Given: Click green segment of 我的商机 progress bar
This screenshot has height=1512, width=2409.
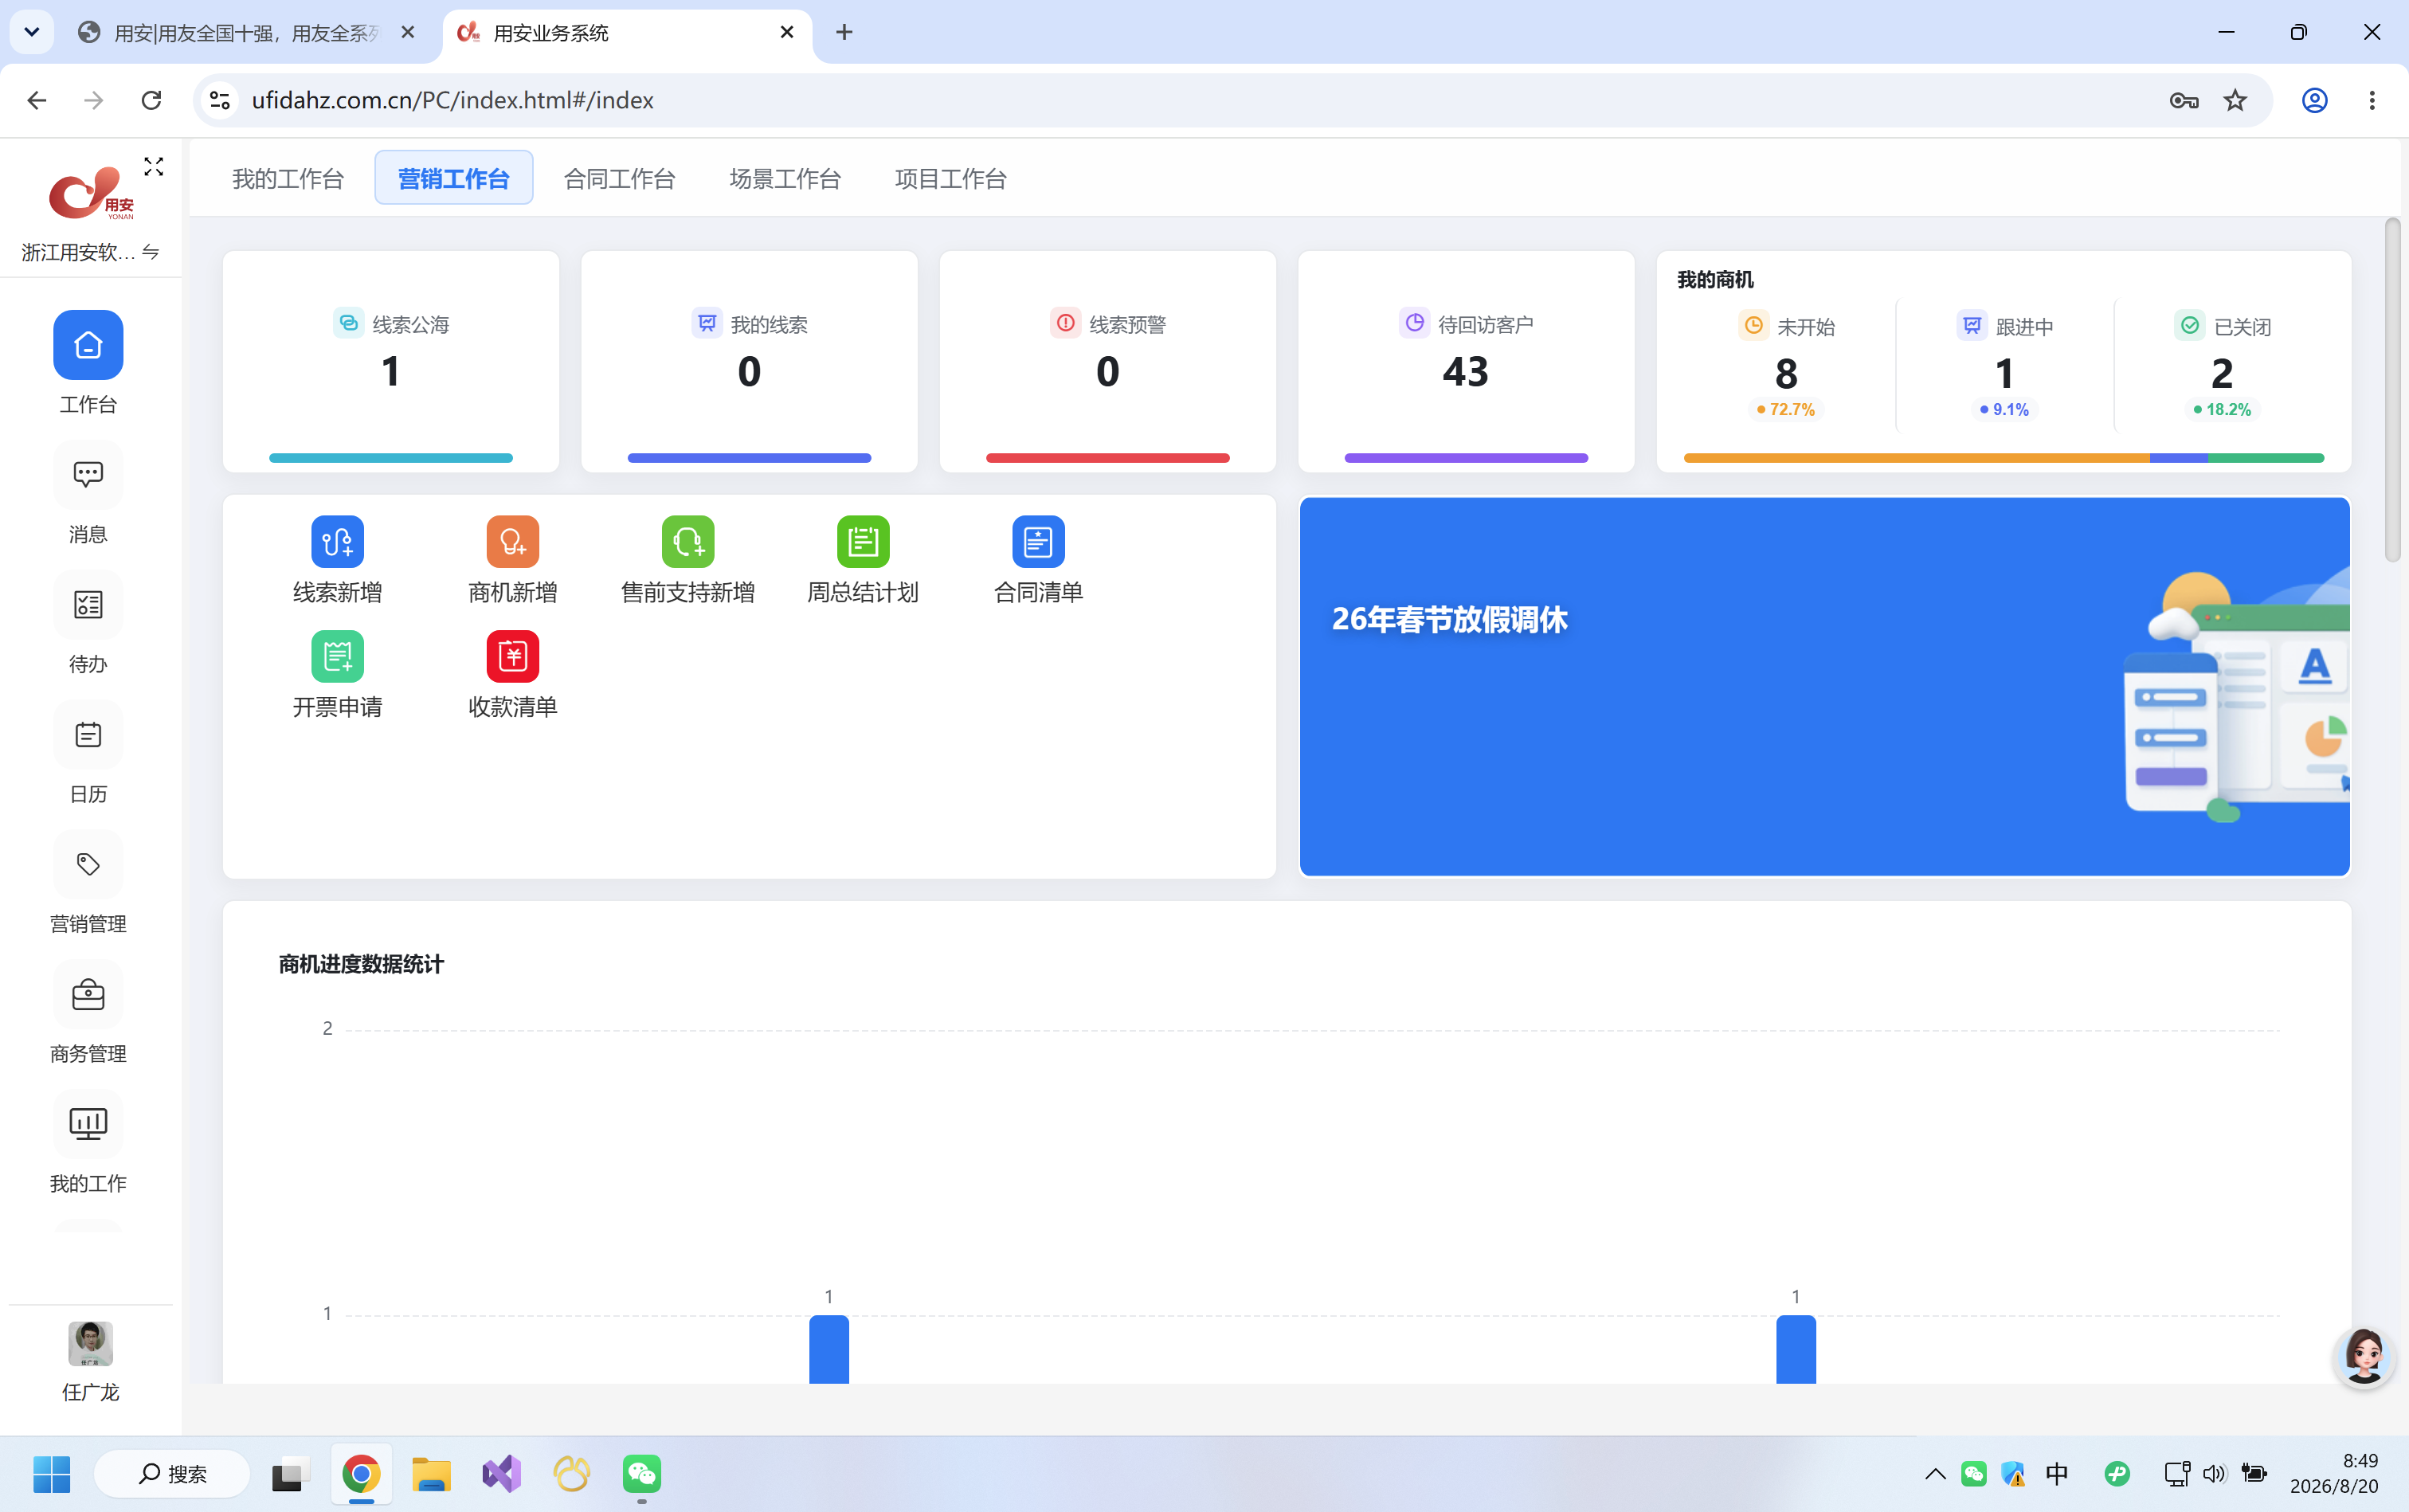Looking at the screenshot, I should coord(2266,458).
